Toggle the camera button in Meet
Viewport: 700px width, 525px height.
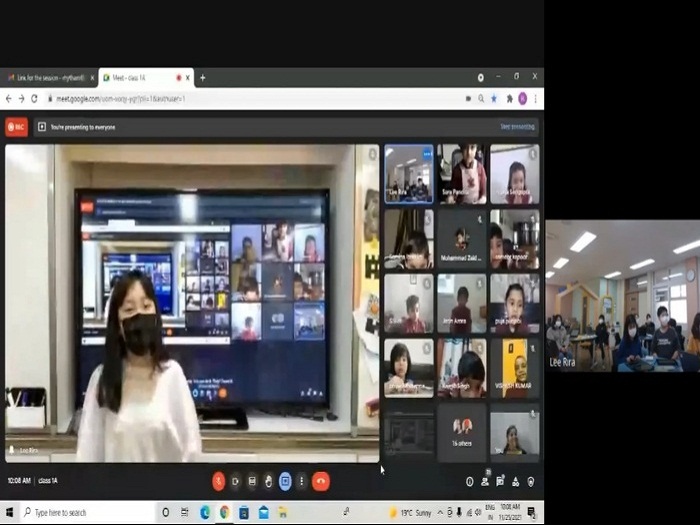(235, 481)
